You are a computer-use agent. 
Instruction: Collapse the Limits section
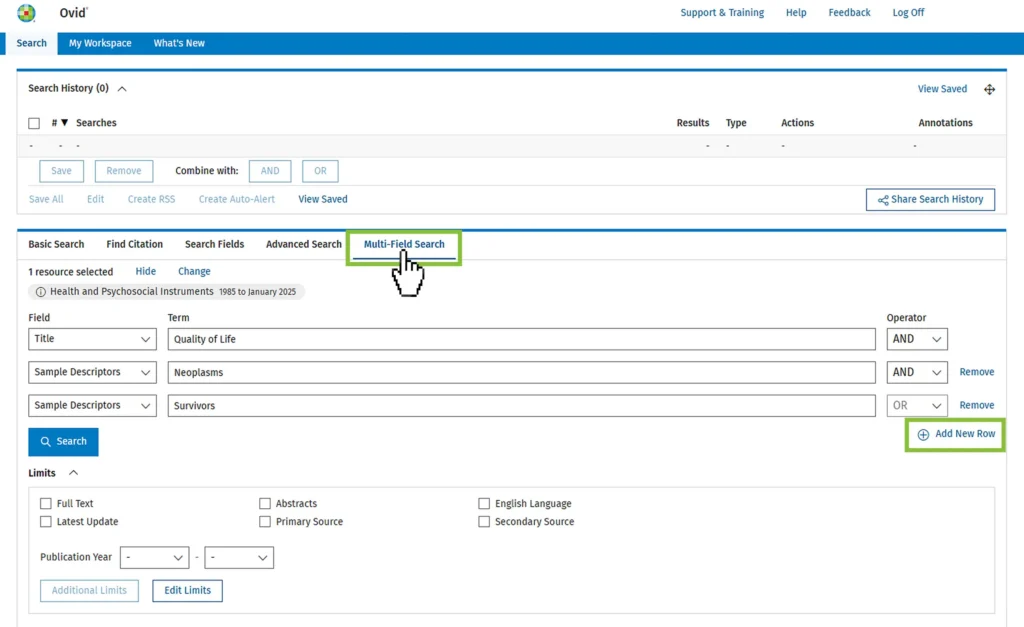(73, 473)
